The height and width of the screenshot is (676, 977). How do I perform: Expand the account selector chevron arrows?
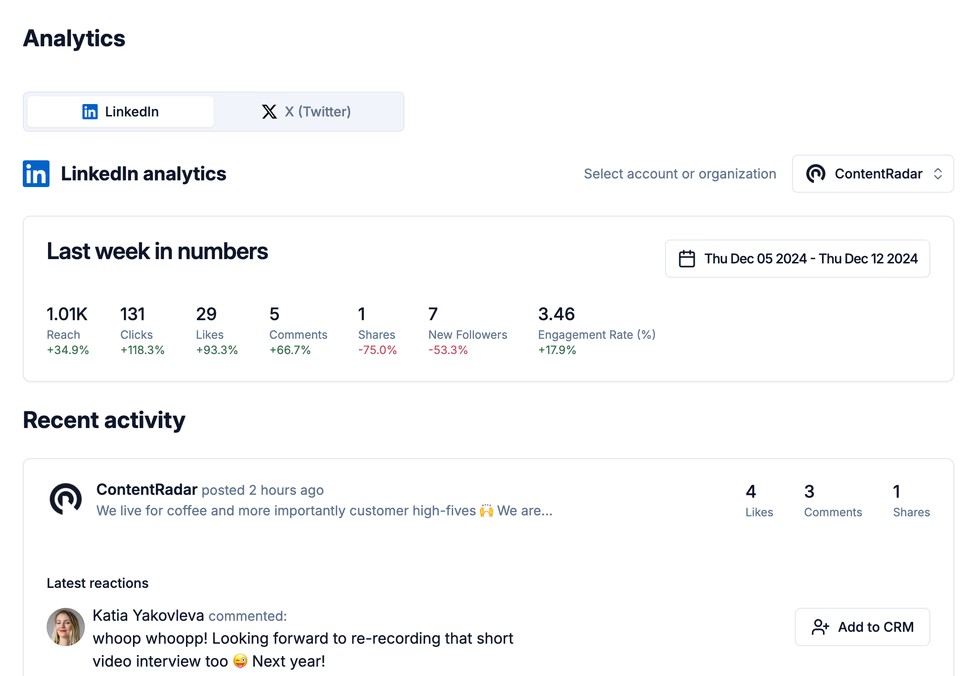938,174
